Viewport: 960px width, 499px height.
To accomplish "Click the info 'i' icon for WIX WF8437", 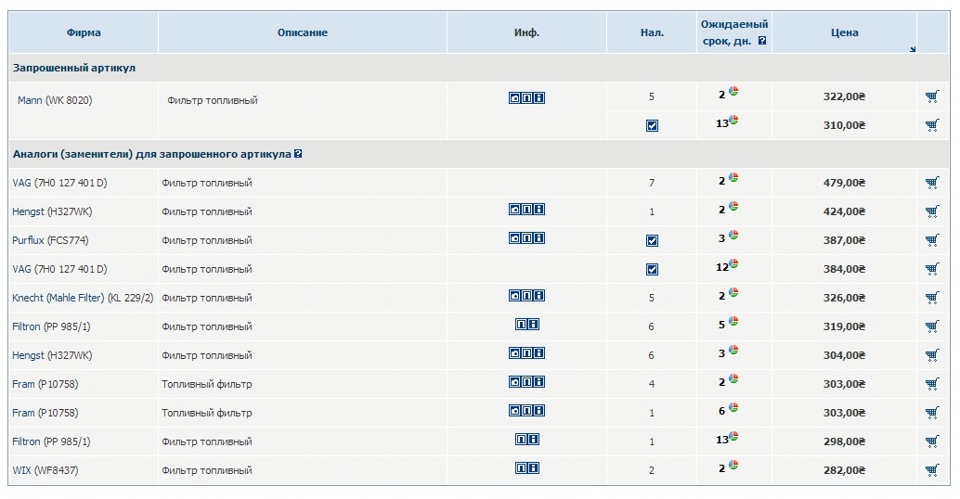I will pos(534,469).
